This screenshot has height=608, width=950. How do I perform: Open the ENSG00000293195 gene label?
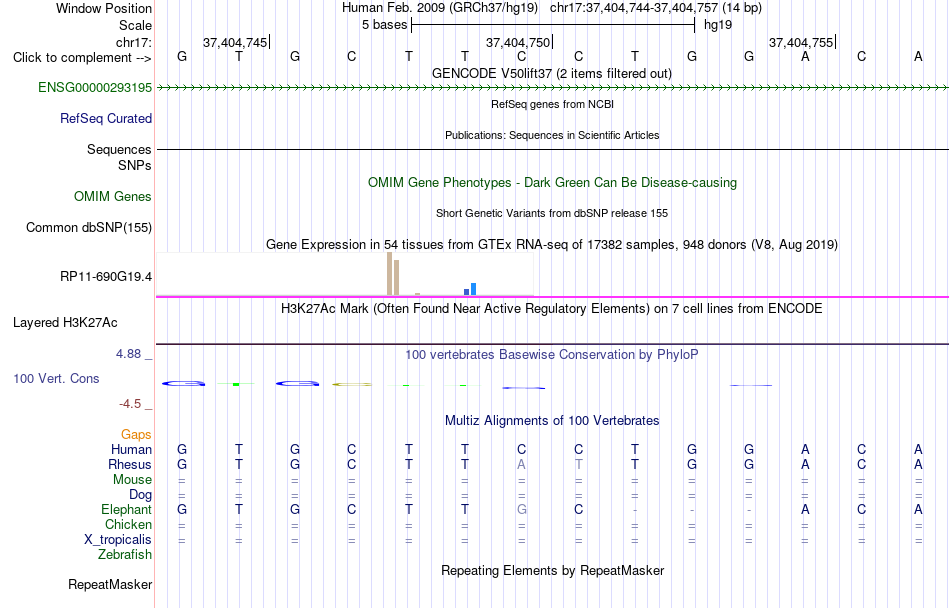(95, 87)
